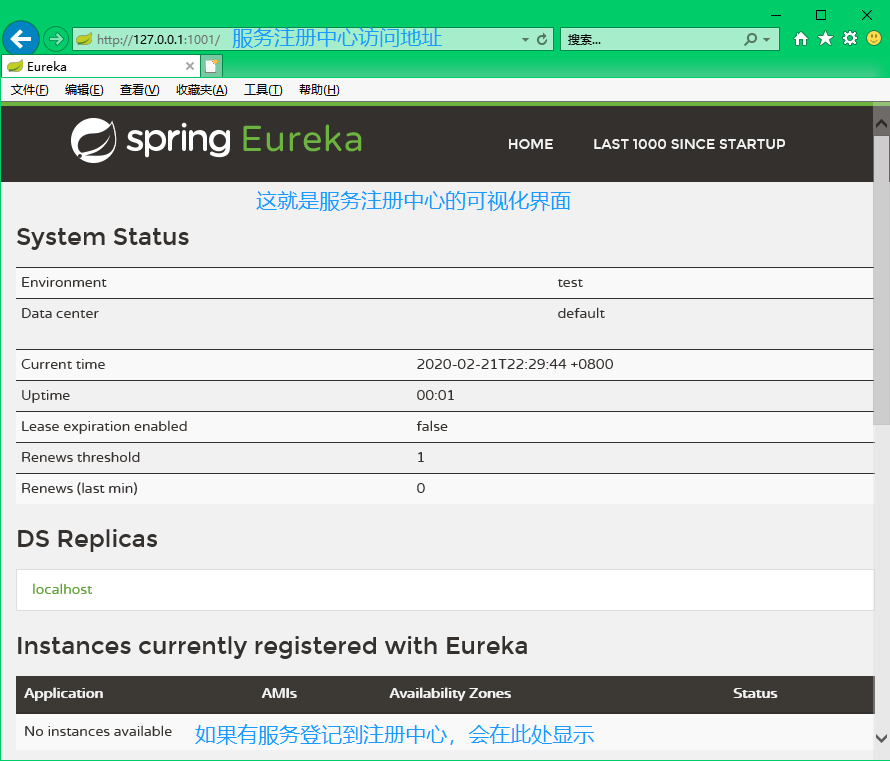
Task: Click the "Environment" row label
Action: coord(64,283)
